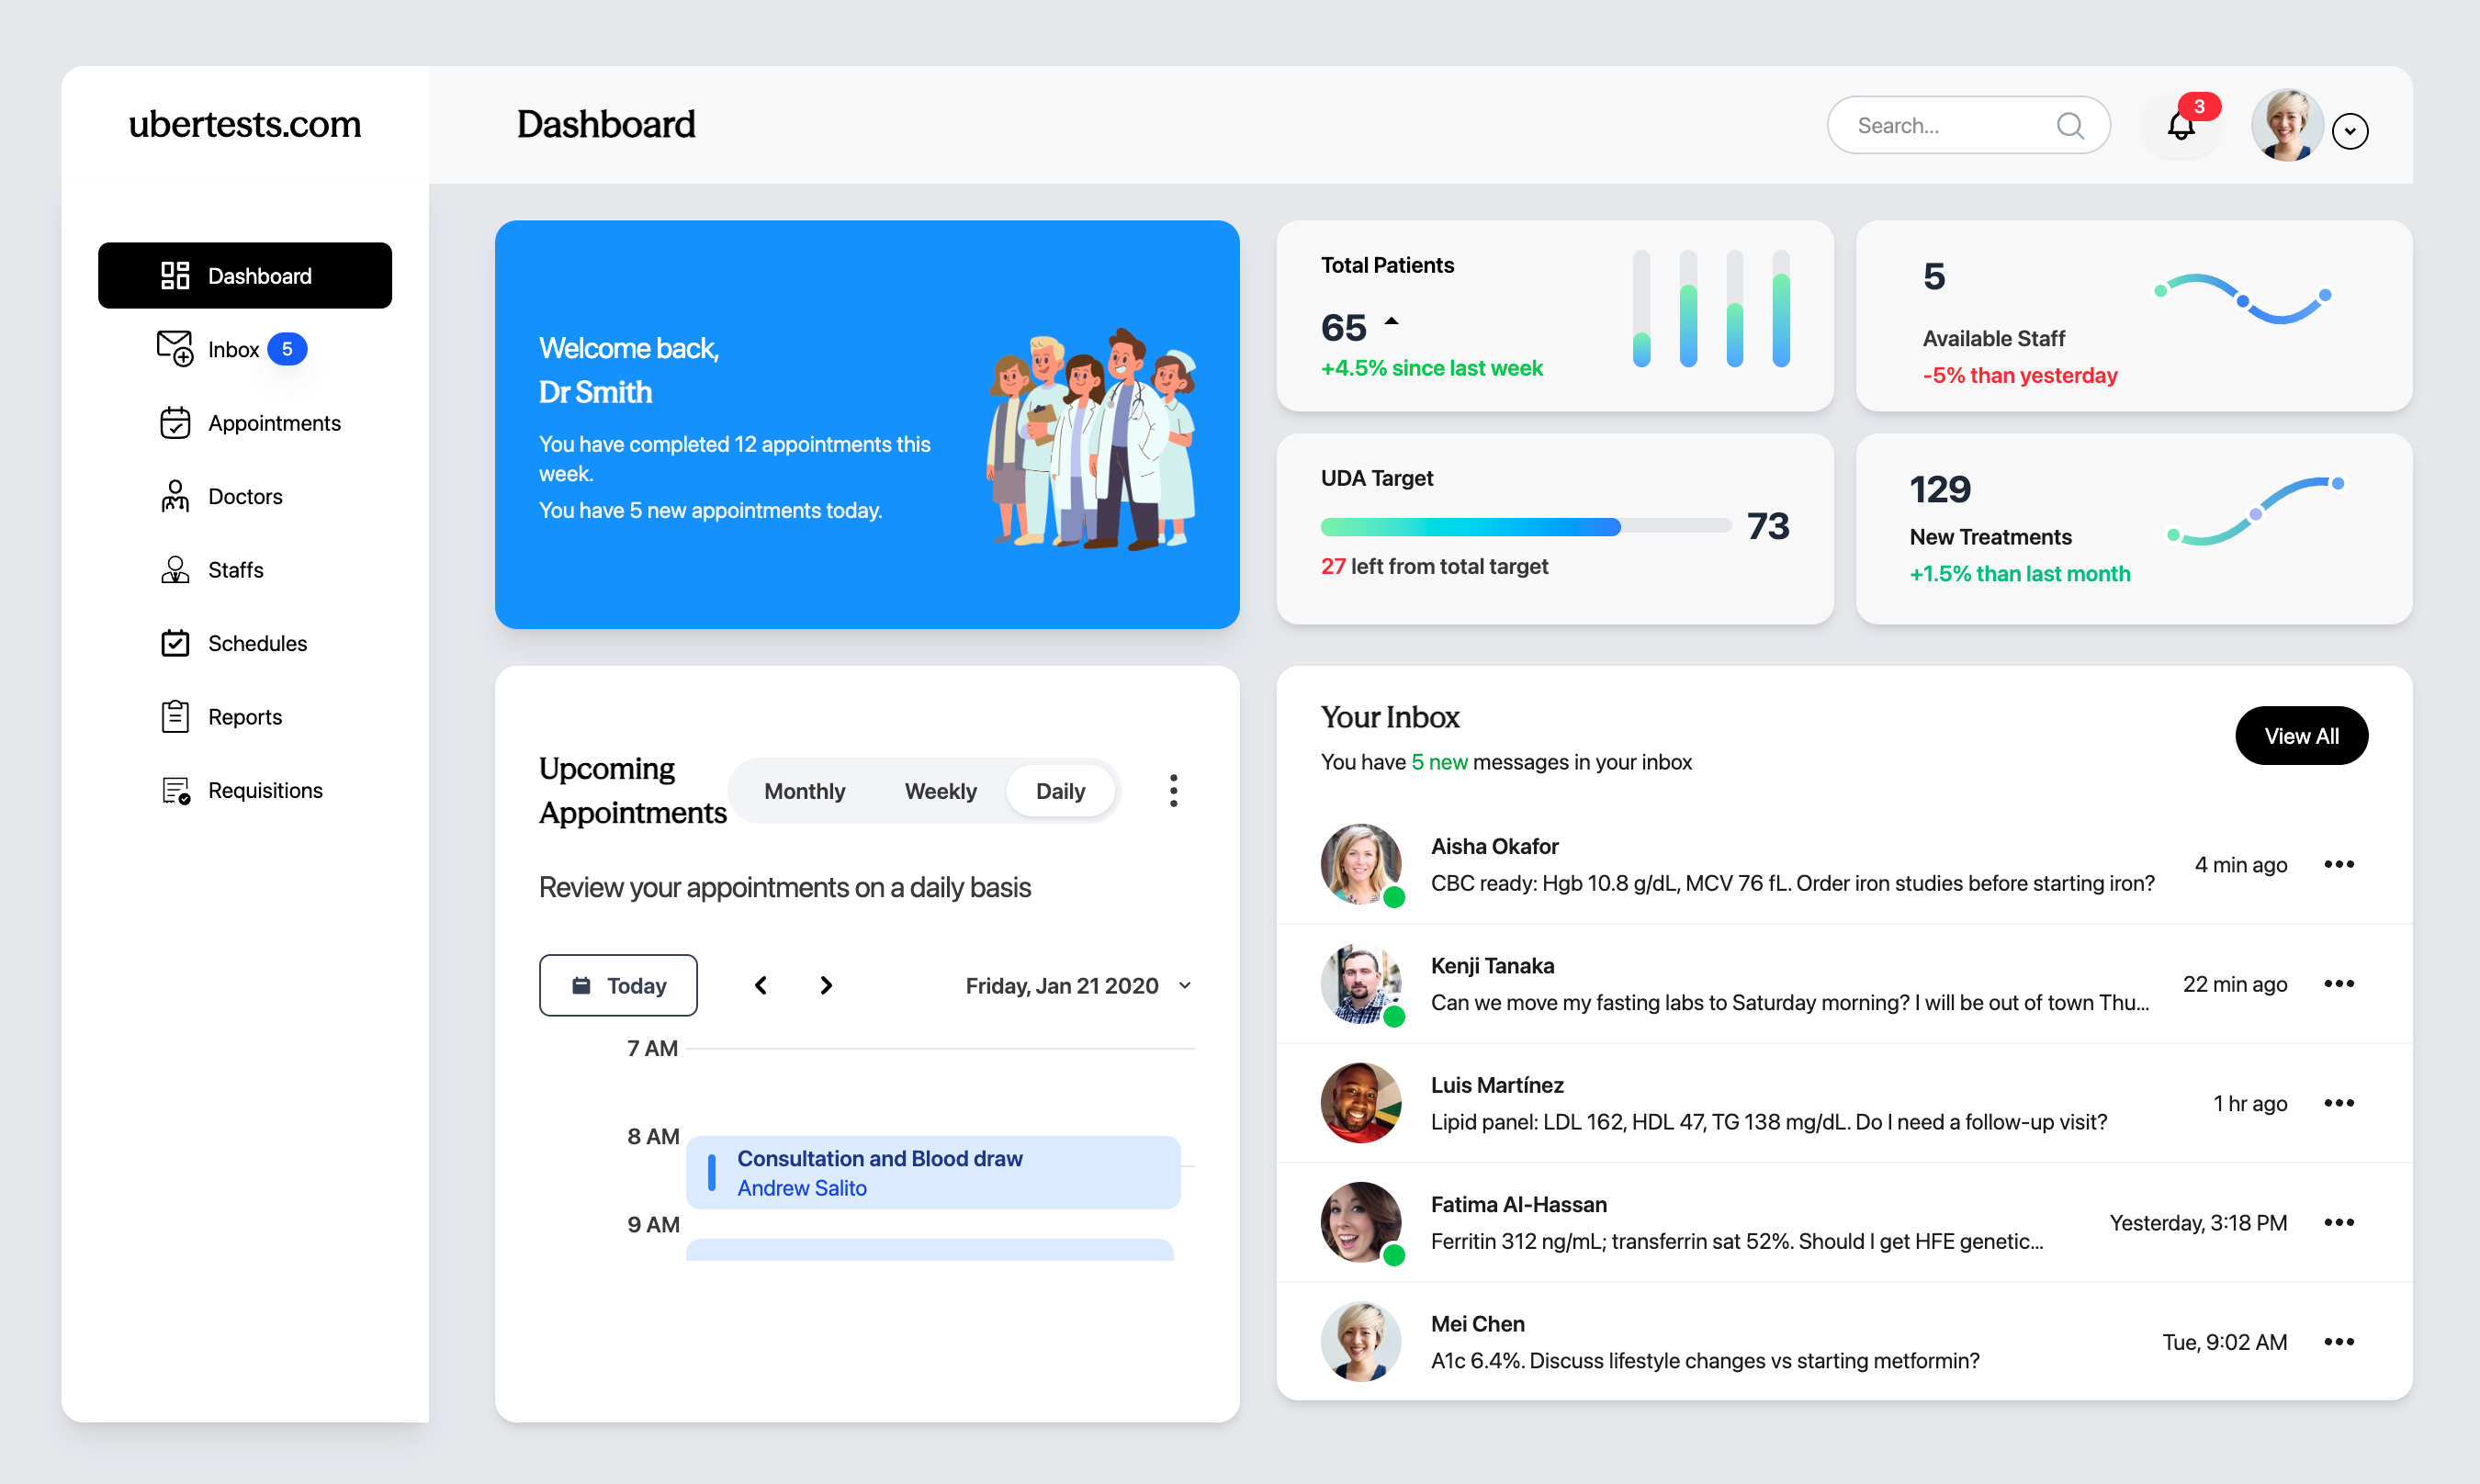Screen dimensions: 2480x1484
Task: Open Schedules from the sidebar icon
Action: 175,643
